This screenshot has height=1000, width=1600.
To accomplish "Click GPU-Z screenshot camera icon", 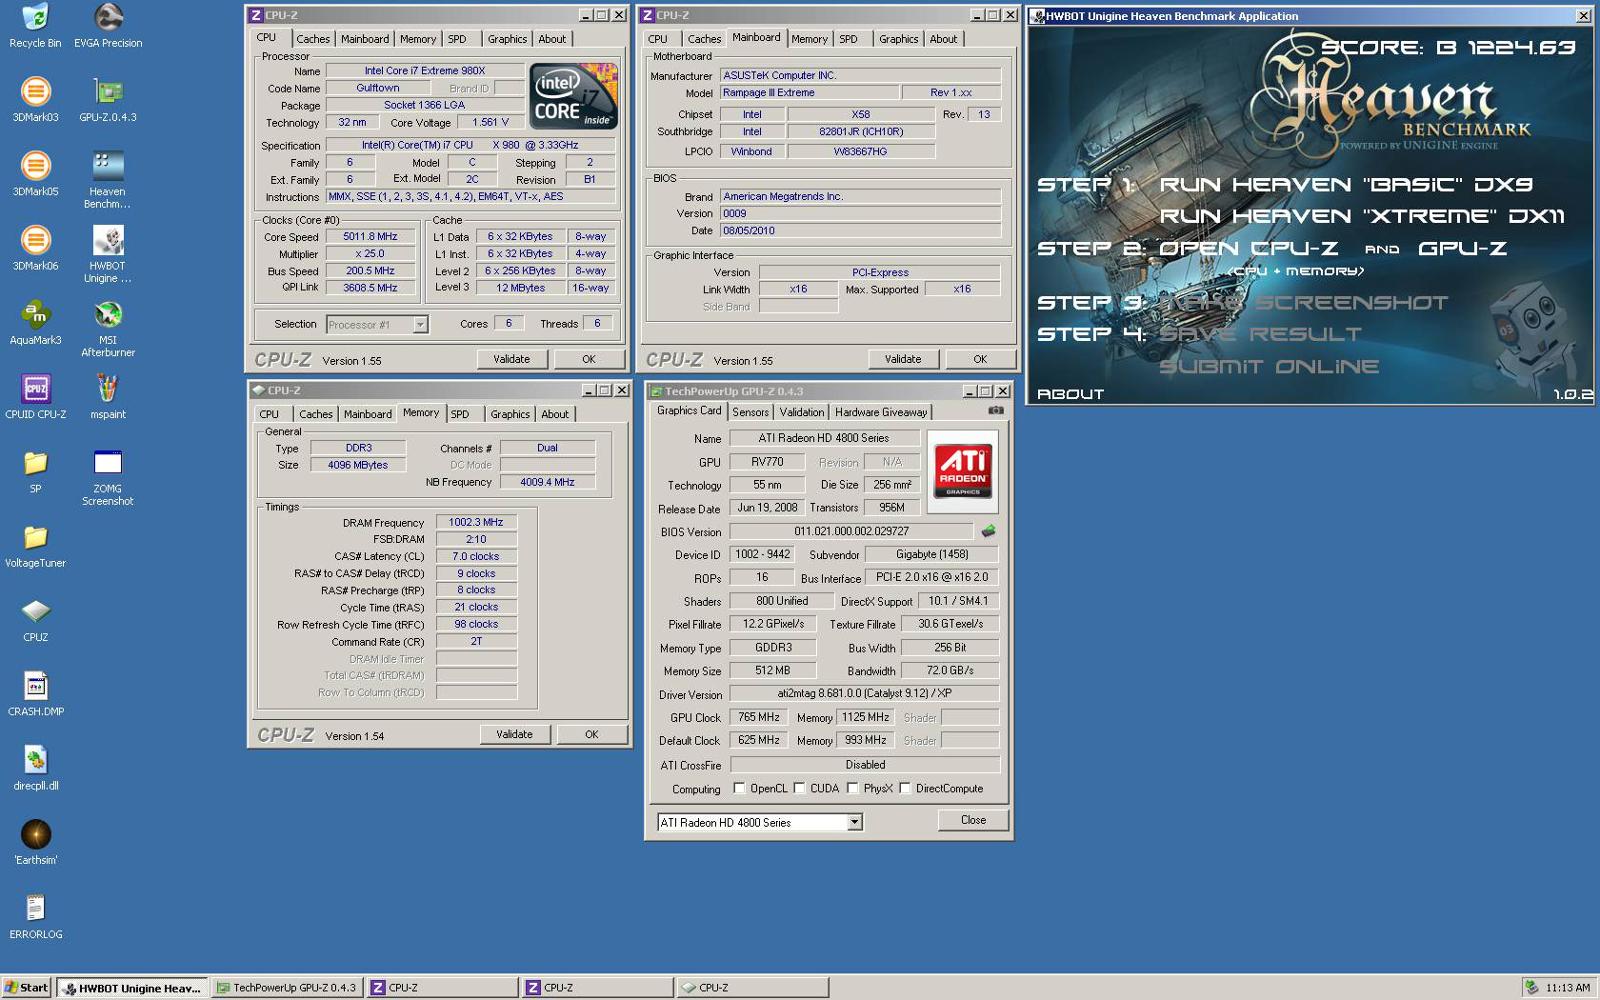I will pos(996,410).
